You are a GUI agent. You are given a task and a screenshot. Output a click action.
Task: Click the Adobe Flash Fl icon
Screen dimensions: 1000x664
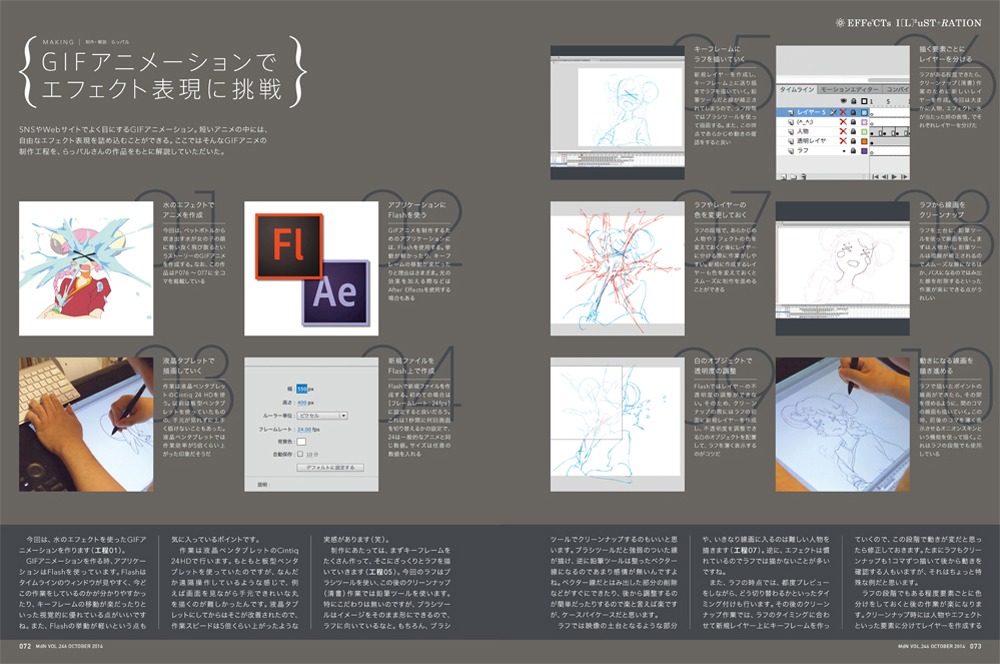point(288,245)
